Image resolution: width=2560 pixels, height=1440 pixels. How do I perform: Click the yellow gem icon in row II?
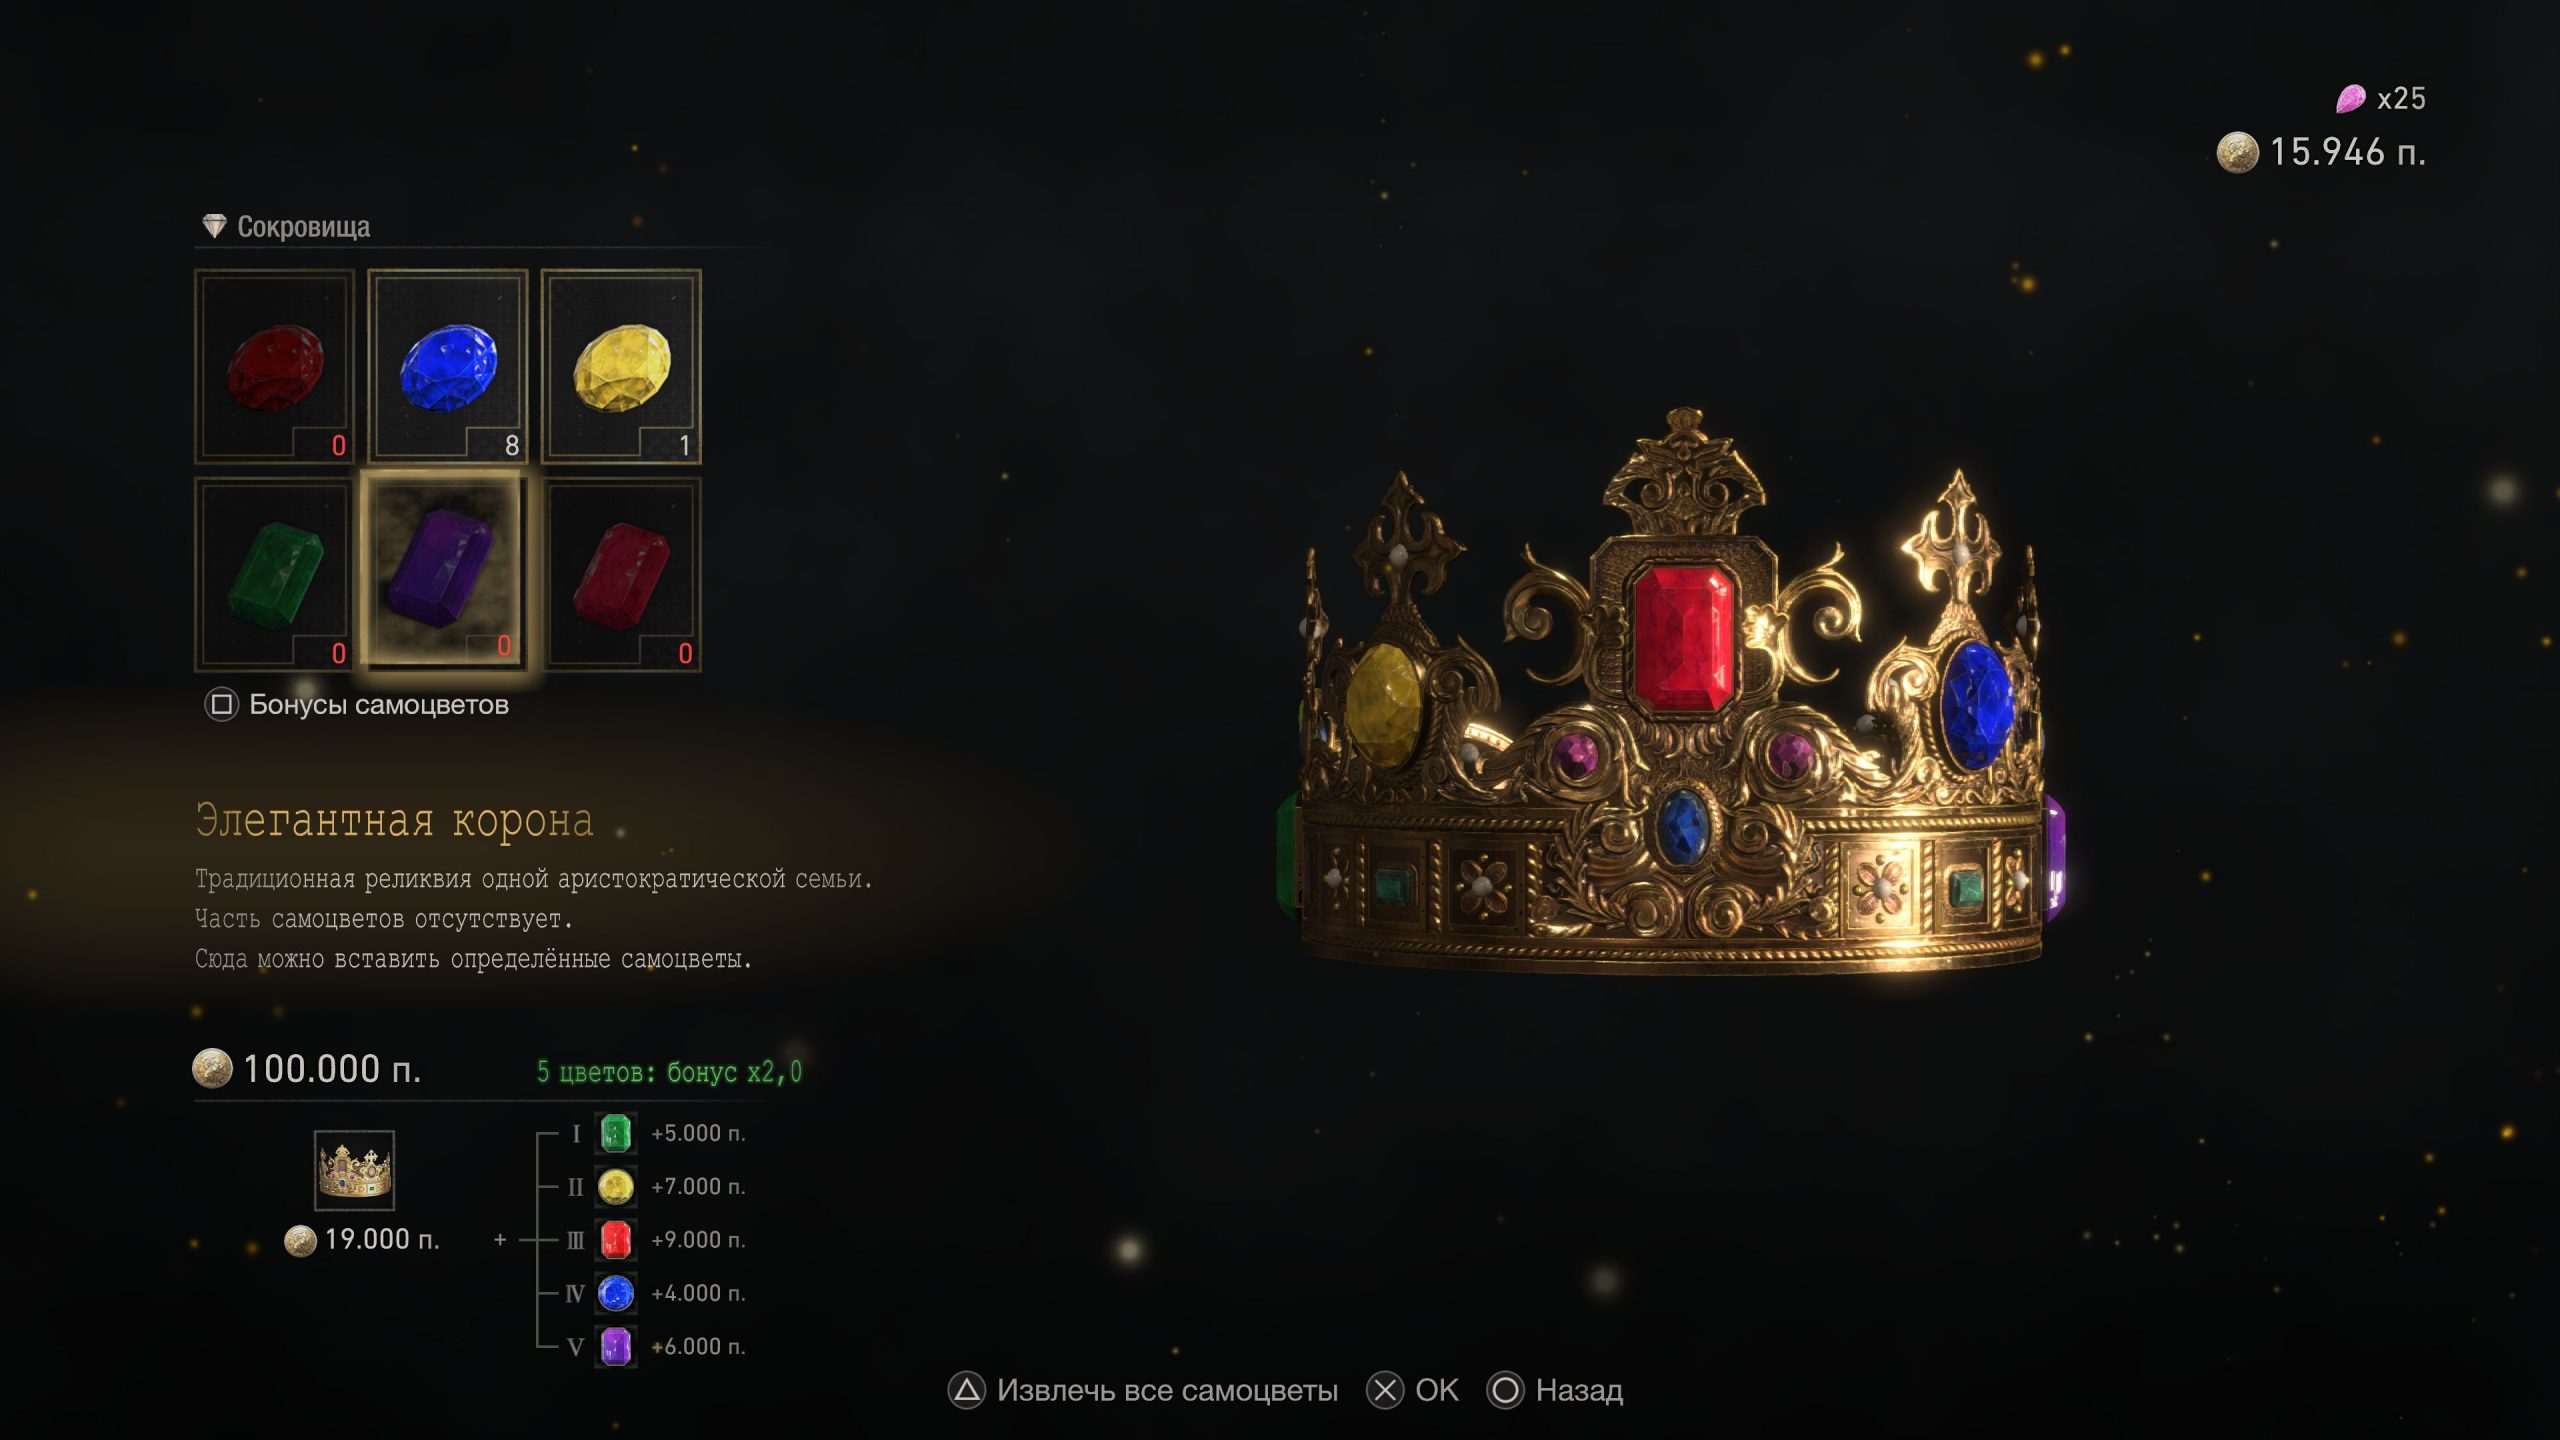(616, 1187)
